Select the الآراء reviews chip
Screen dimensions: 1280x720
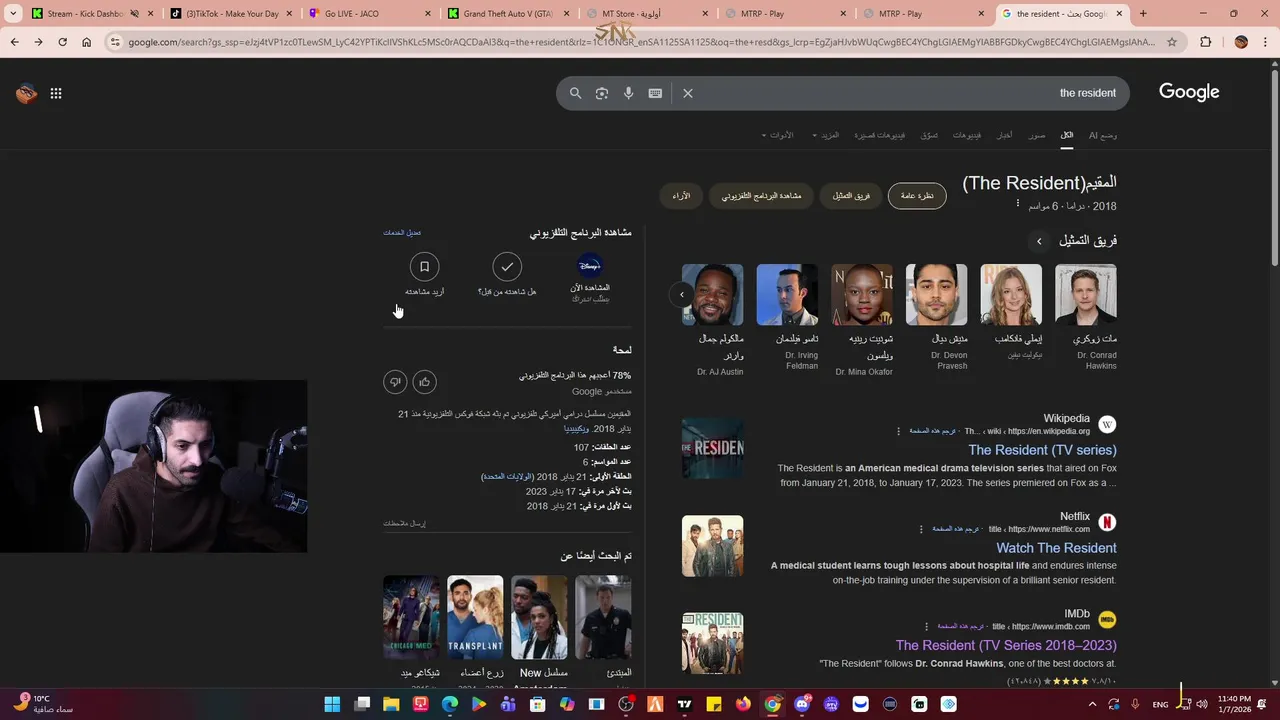[x=681, y=196]
